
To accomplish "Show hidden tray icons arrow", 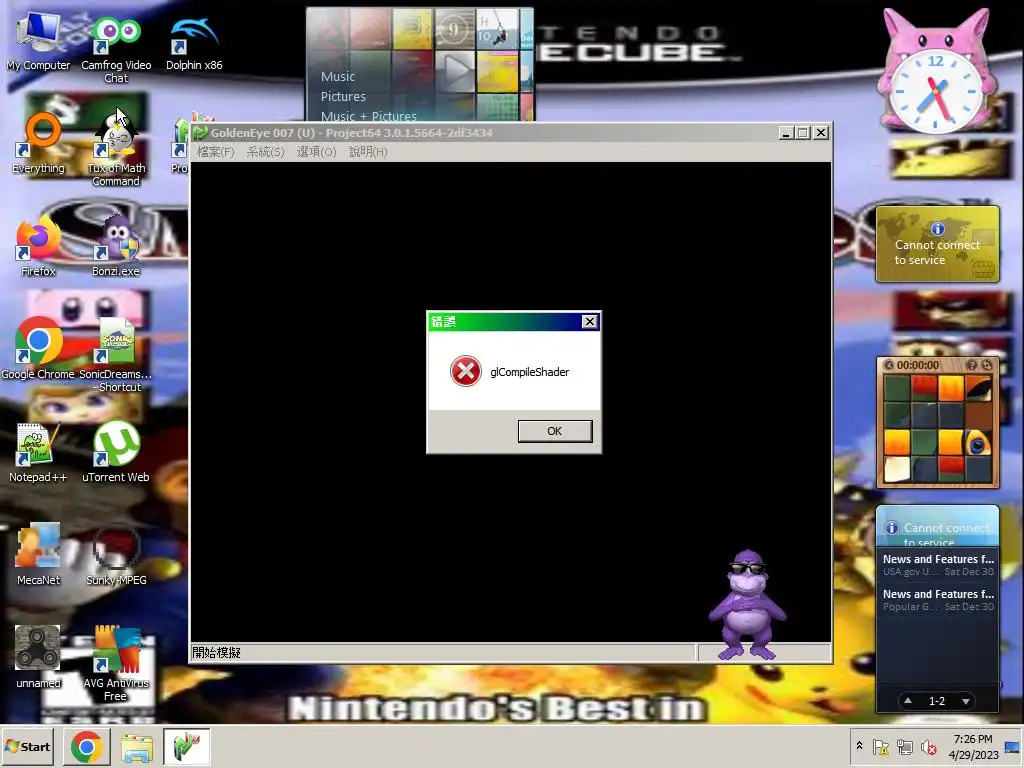I will tap(859, 746).
